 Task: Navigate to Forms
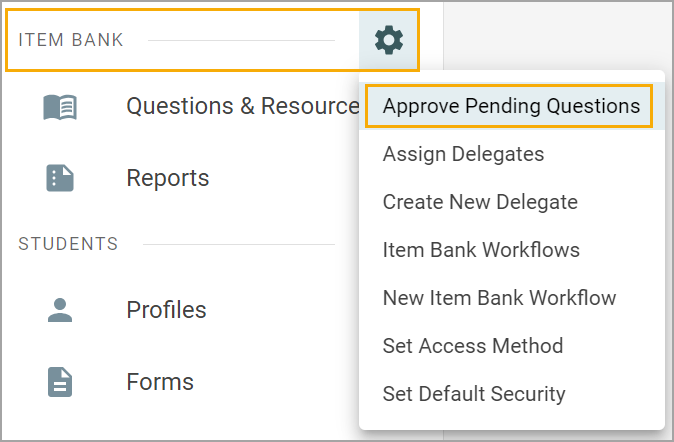[160, 382]
